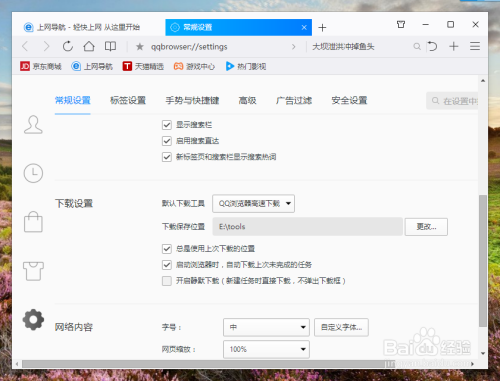Click the scroll up arrow
The height and width of the screenshot is (381, 500).
pos(483,80)
